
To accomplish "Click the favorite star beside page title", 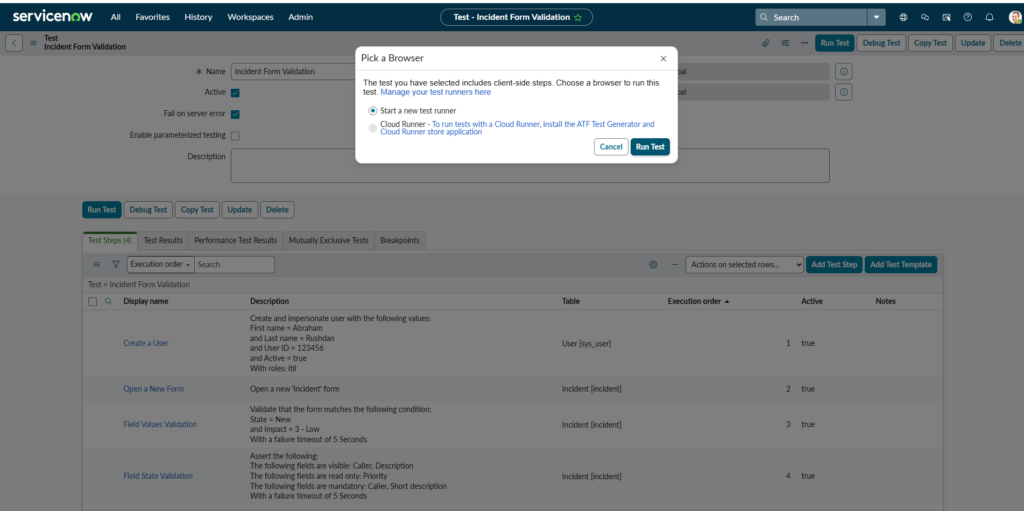I will [578, 17].
